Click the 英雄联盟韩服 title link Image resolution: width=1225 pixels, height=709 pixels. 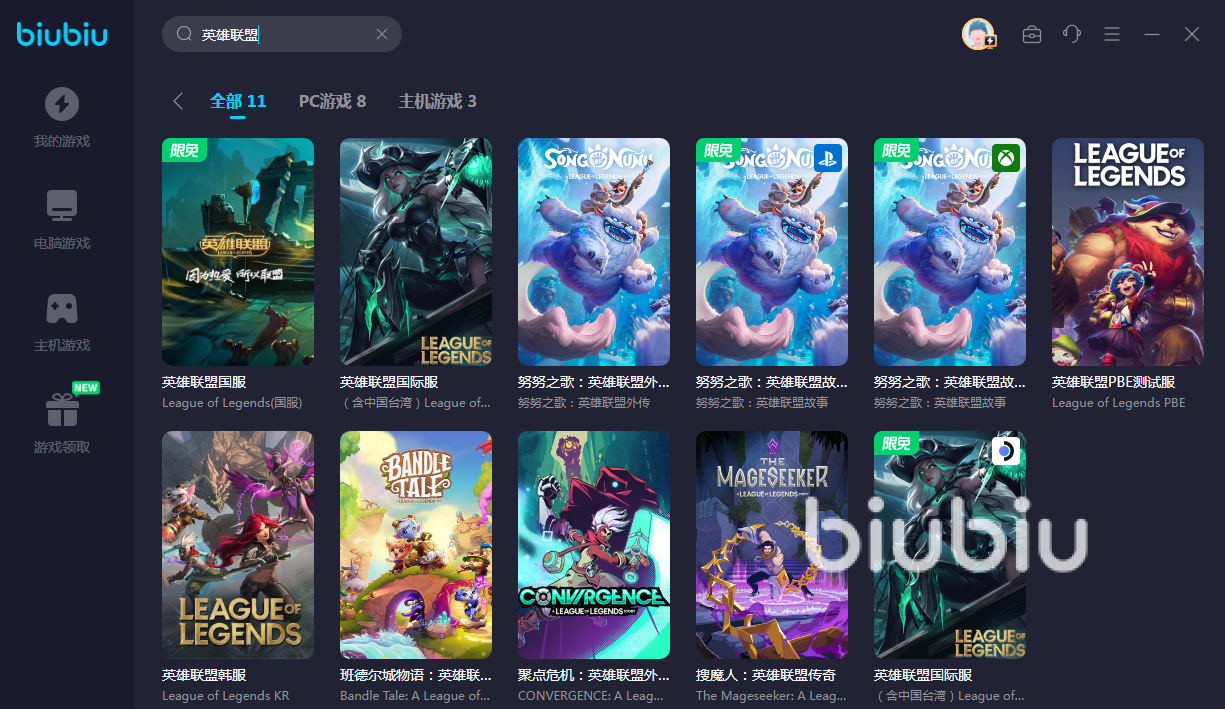pyautogui.click(x=204, y=675)
